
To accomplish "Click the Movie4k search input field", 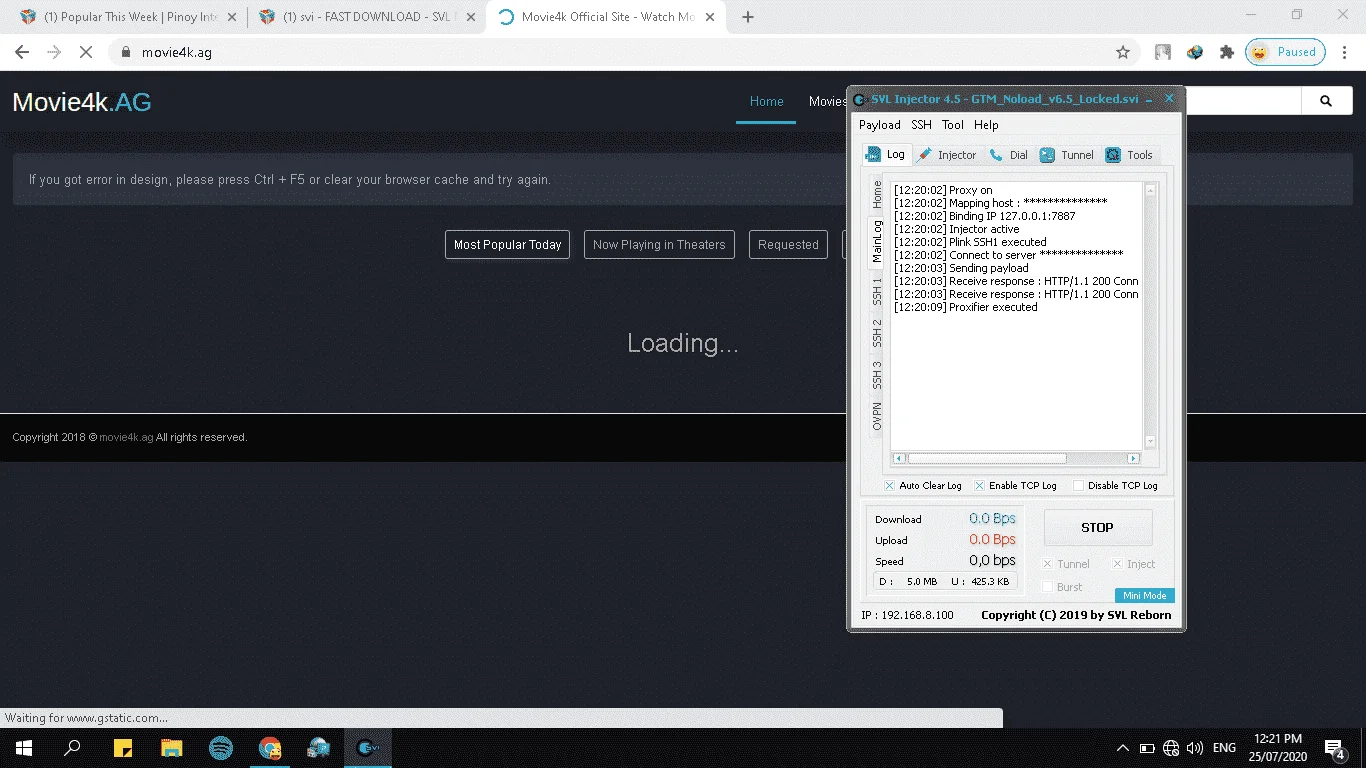I will (1243, 101).
